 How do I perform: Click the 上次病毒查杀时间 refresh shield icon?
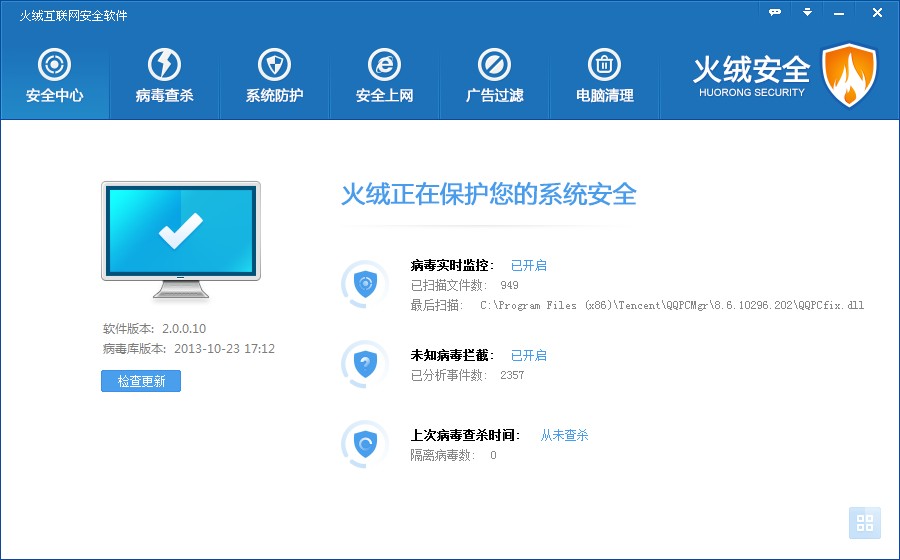[x=365, y=443]
